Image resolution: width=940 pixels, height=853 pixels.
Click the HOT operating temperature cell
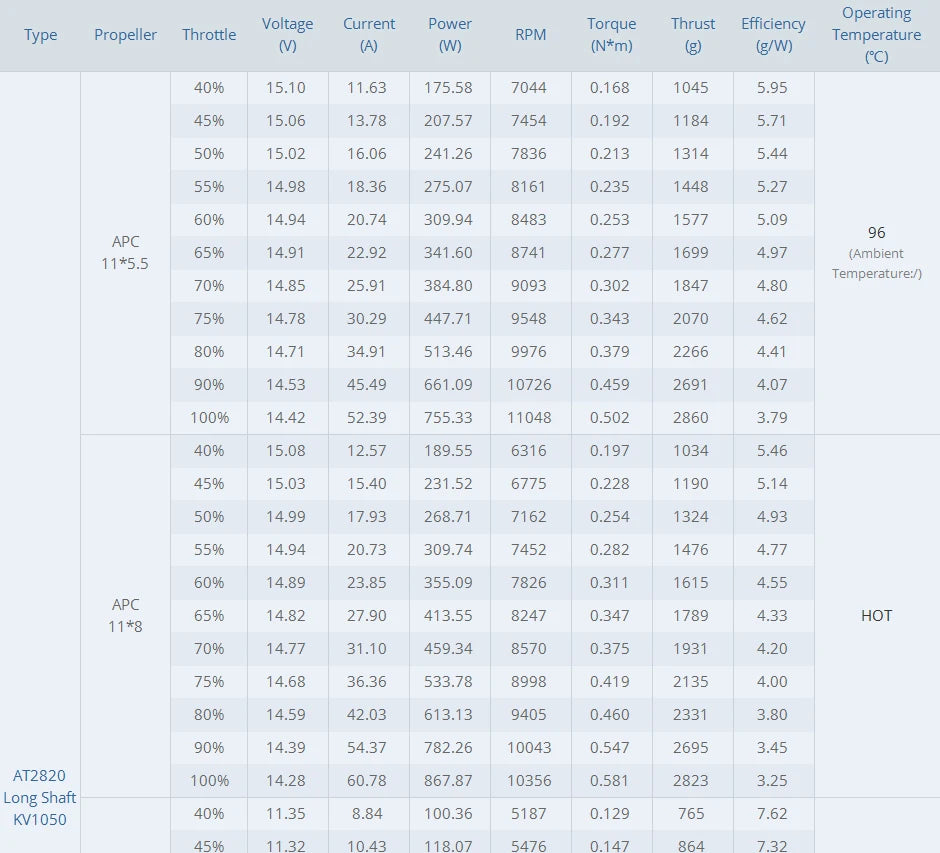[x=876, y=616]
